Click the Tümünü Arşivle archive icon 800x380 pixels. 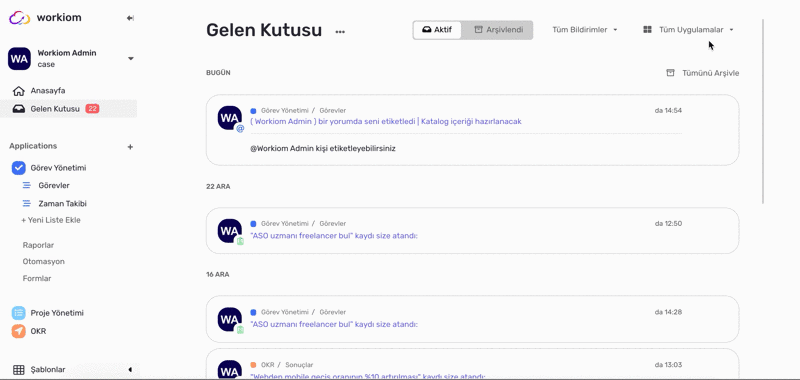670,73
